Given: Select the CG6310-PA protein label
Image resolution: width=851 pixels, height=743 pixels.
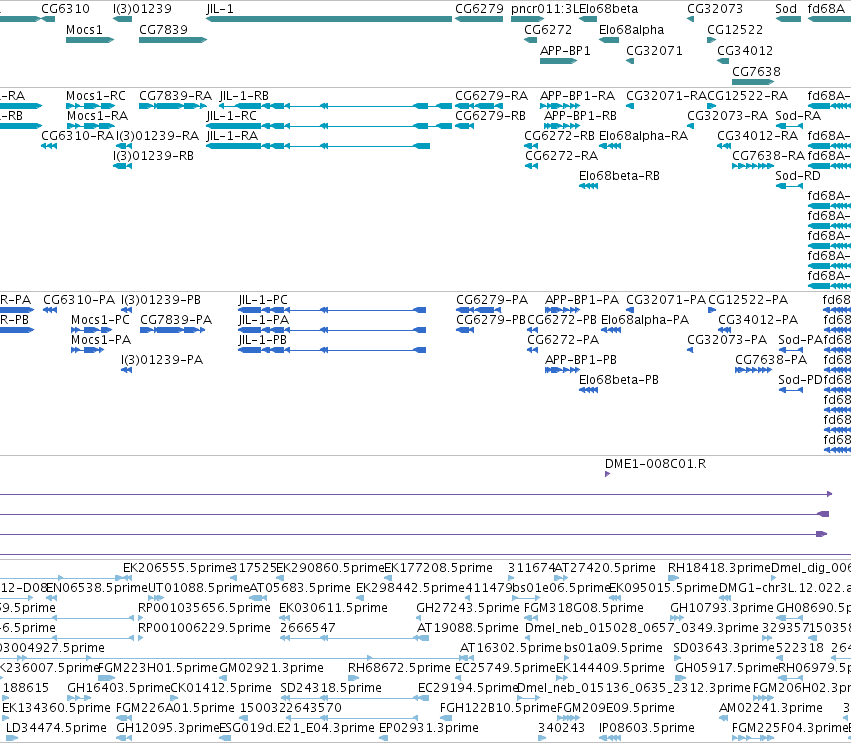Looking at the screenshot, I should (79, 300).
